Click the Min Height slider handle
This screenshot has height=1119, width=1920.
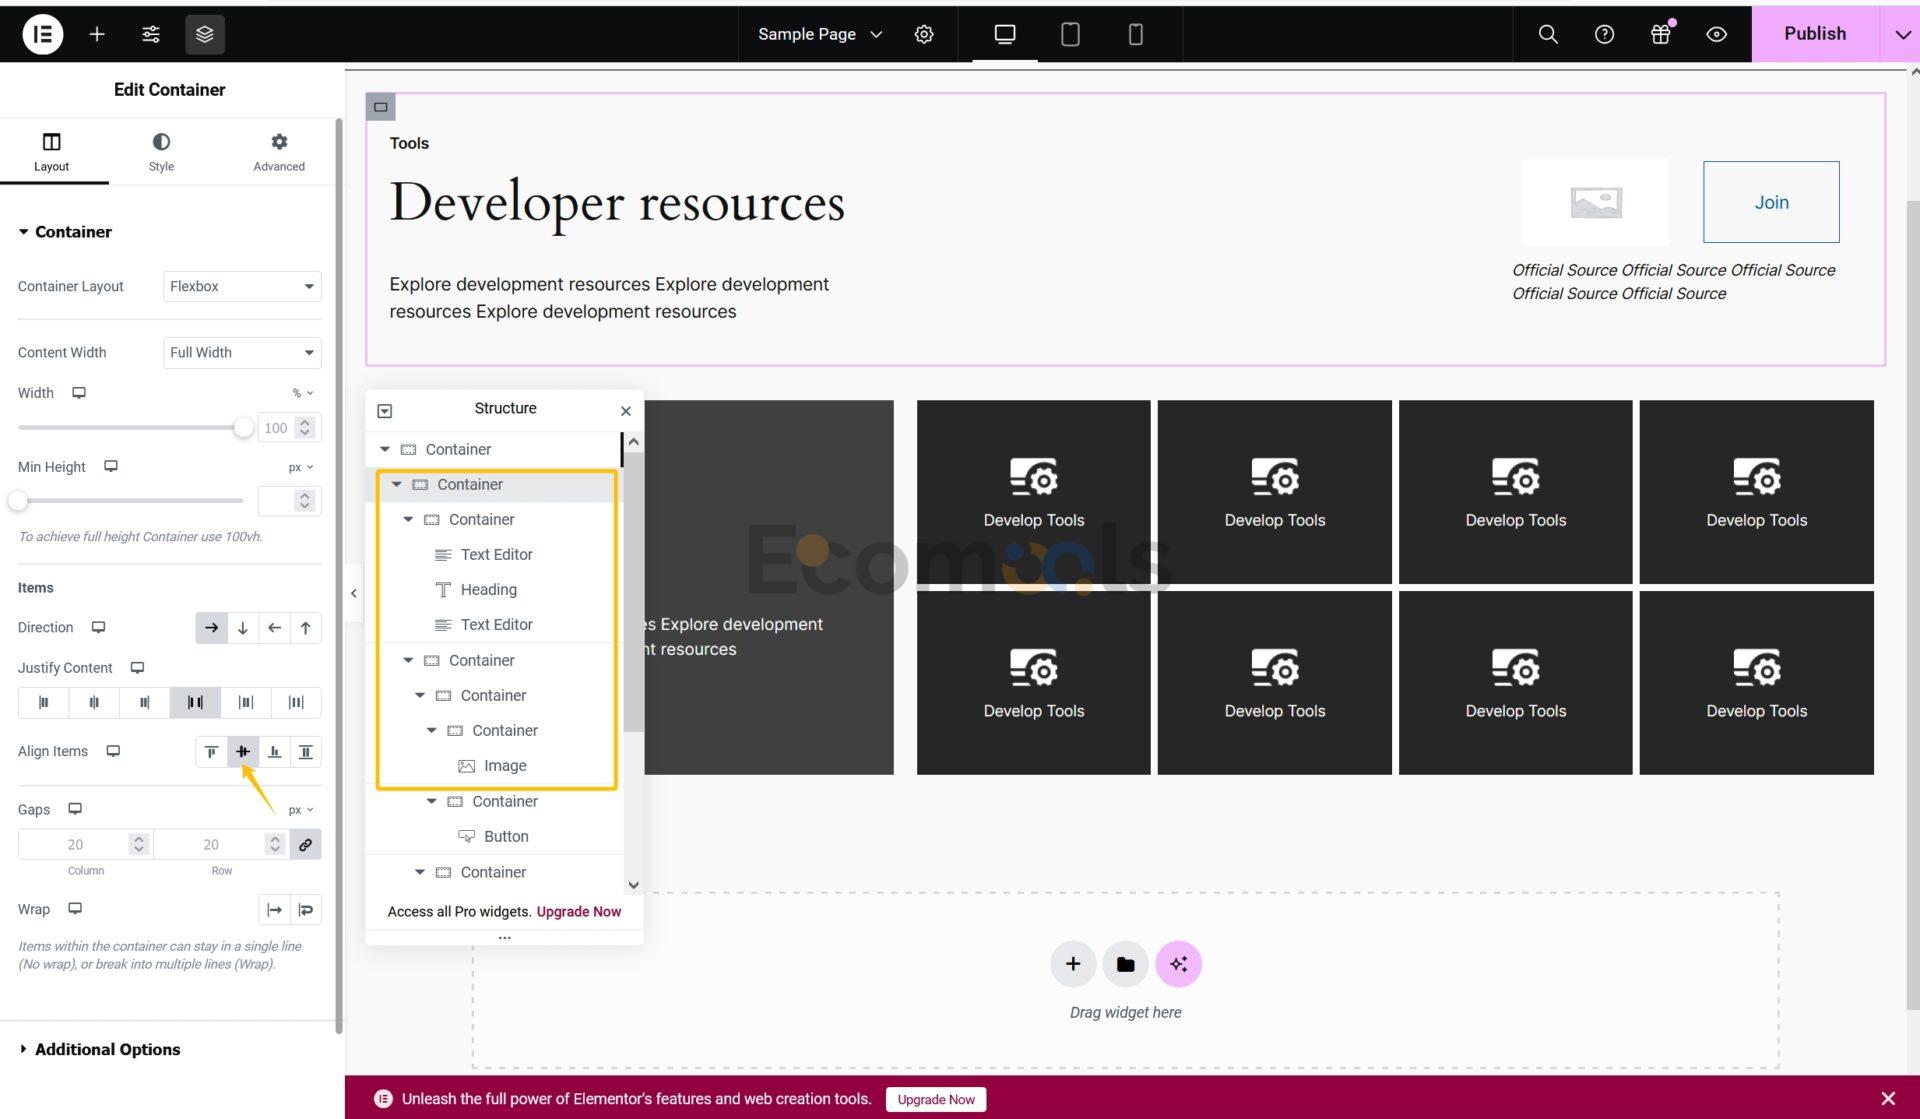pyautogui.click(x=18, y=500)
